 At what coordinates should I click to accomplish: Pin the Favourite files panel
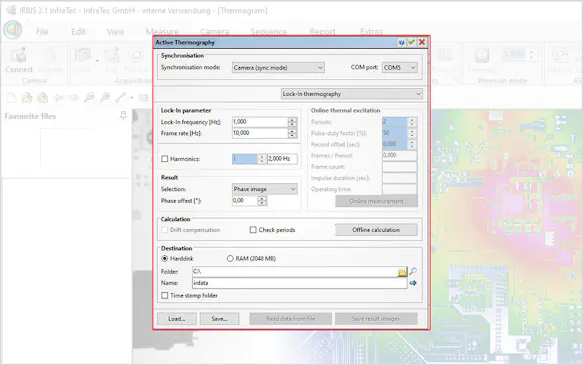[x=123, y=116]
